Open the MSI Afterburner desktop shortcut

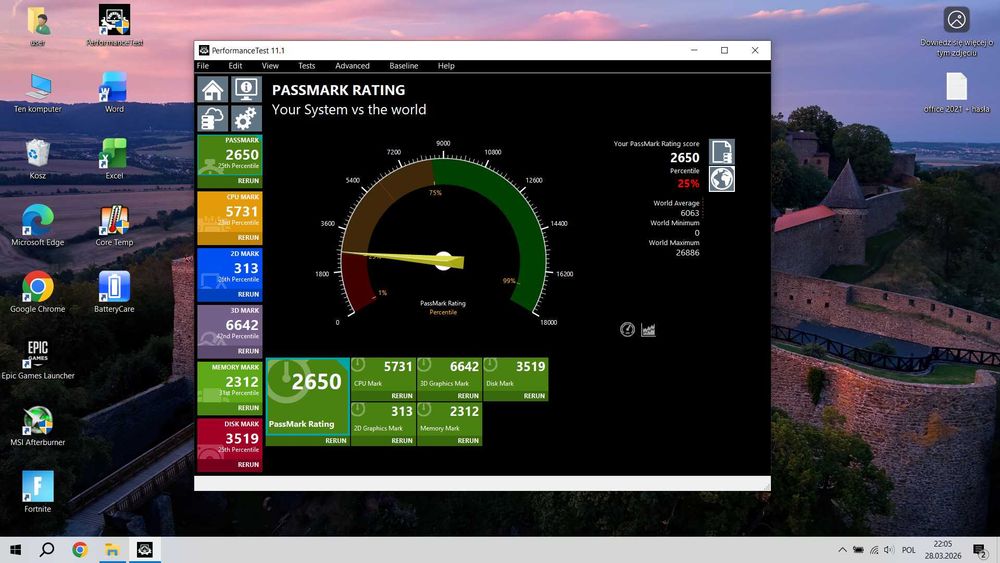tap(38, 425)
